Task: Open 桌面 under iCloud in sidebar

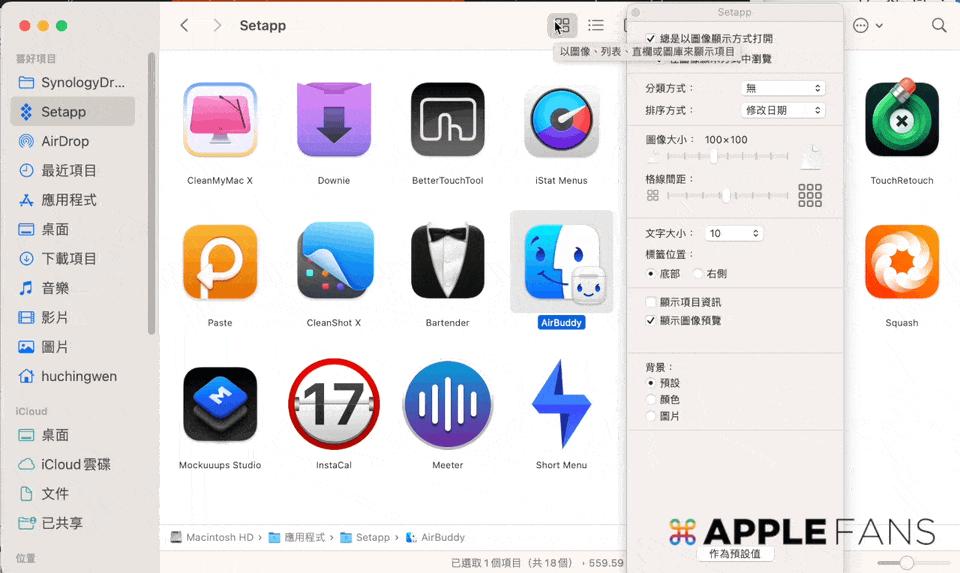Action: pyautogui.click(x=72, y=435)
